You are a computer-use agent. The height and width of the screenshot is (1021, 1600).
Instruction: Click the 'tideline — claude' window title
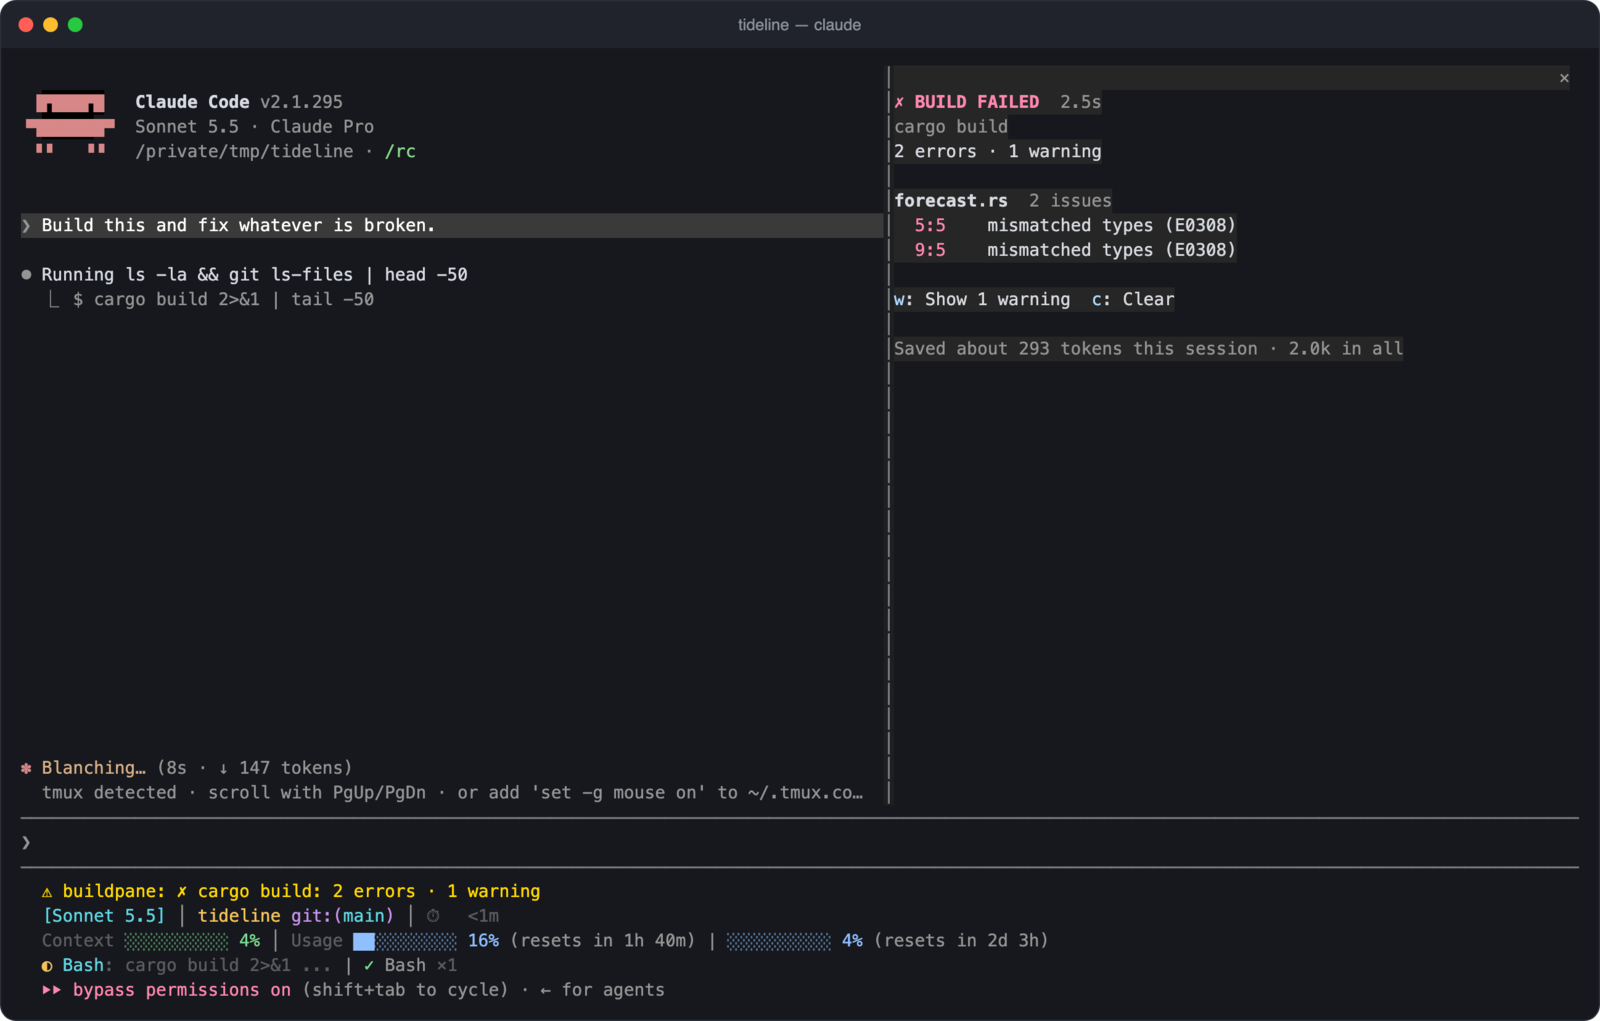click(799, 25)
